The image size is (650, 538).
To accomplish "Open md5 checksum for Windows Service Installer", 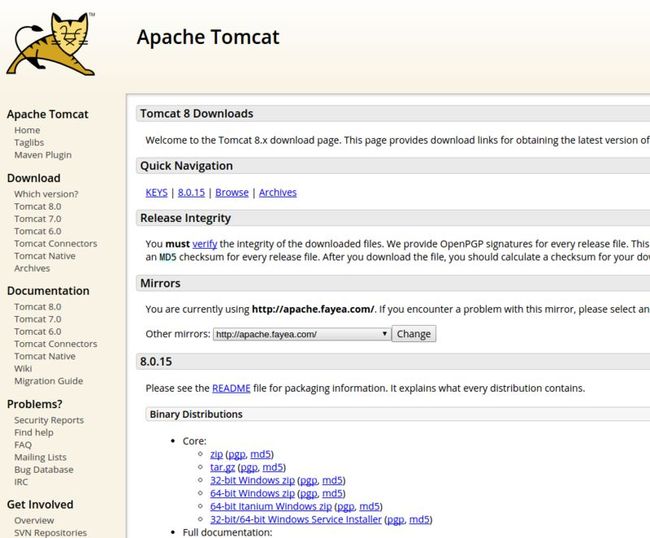I will pyautogui.click(x=420, y=519).
